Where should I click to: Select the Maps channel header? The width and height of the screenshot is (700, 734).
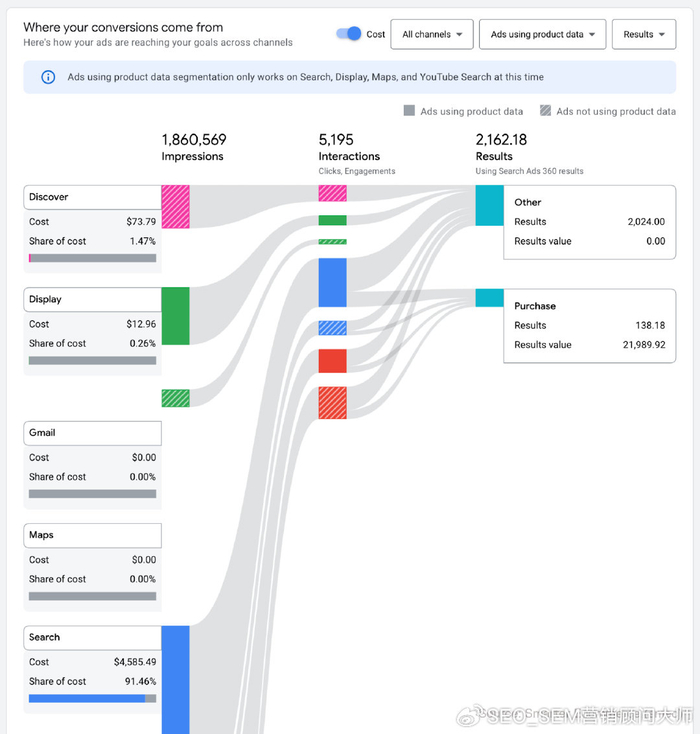tap(92, 535)
